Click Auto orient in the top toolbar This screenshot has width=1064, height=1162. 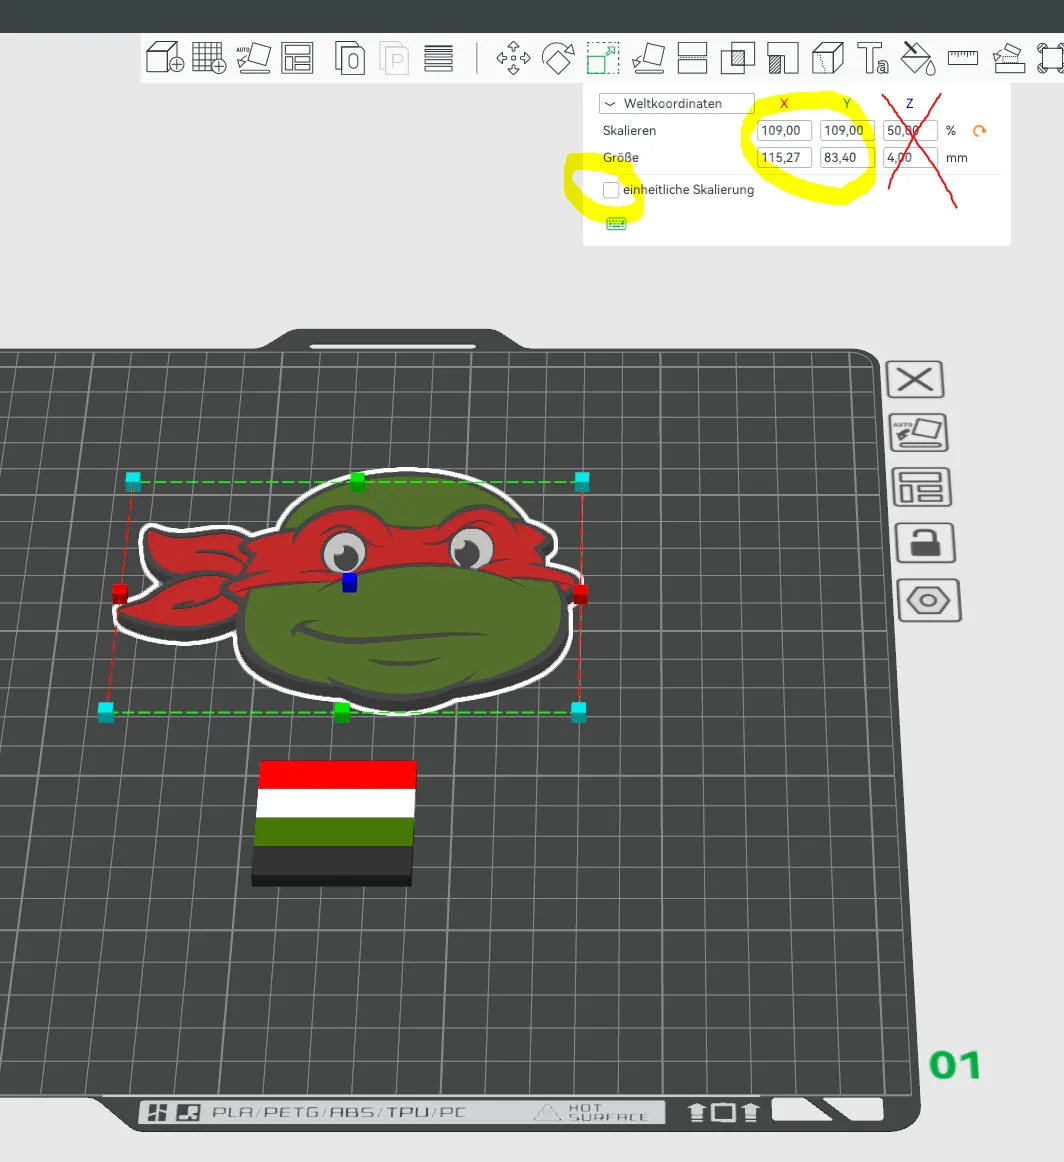253,58
